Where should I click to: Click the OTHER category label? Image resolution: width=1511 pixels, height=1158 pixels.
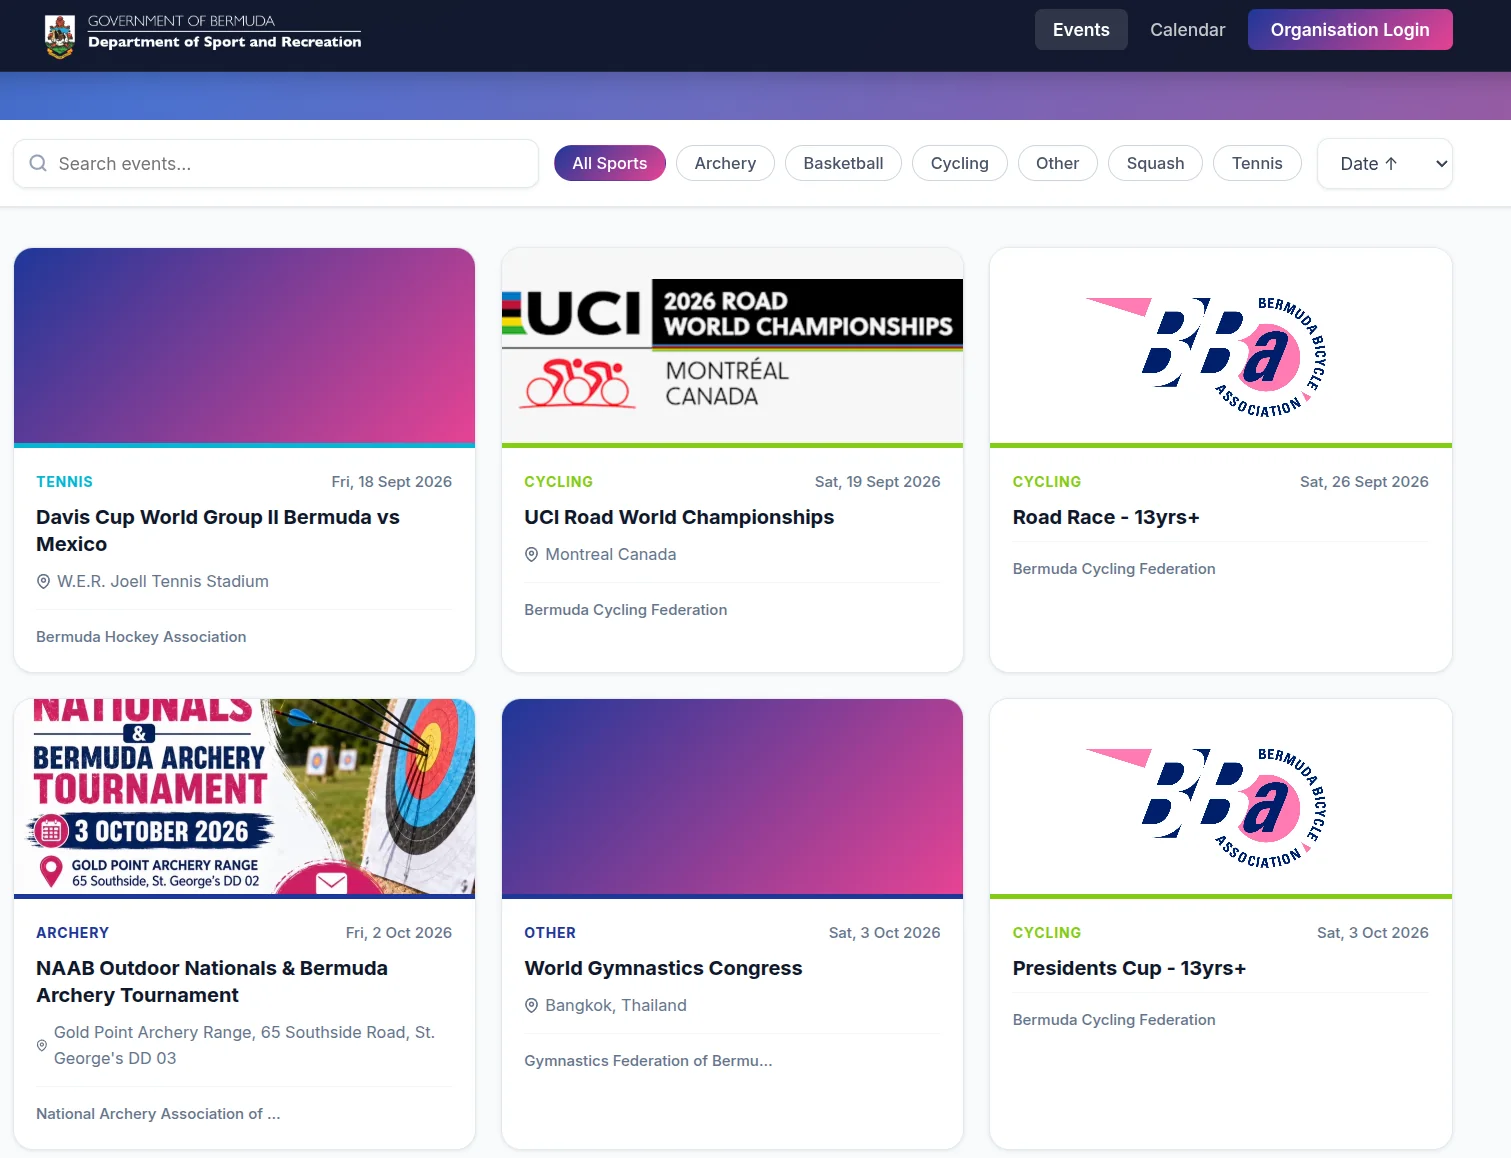(550, 933)
